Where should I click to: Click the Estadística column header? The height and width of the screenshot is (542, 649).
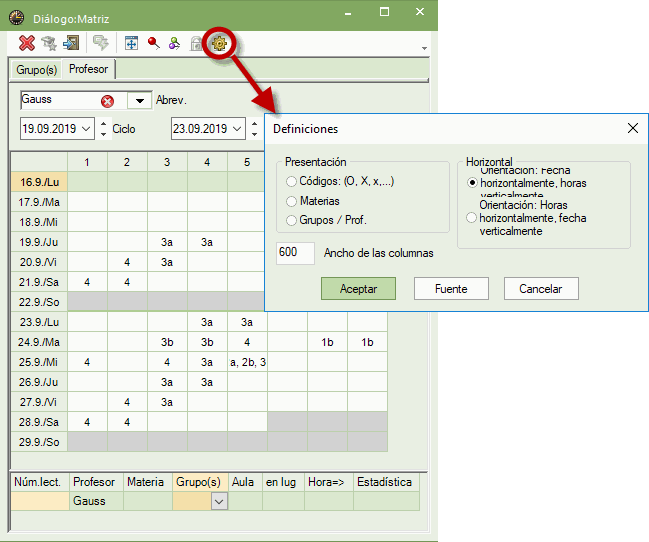click(x=386, y=482)
